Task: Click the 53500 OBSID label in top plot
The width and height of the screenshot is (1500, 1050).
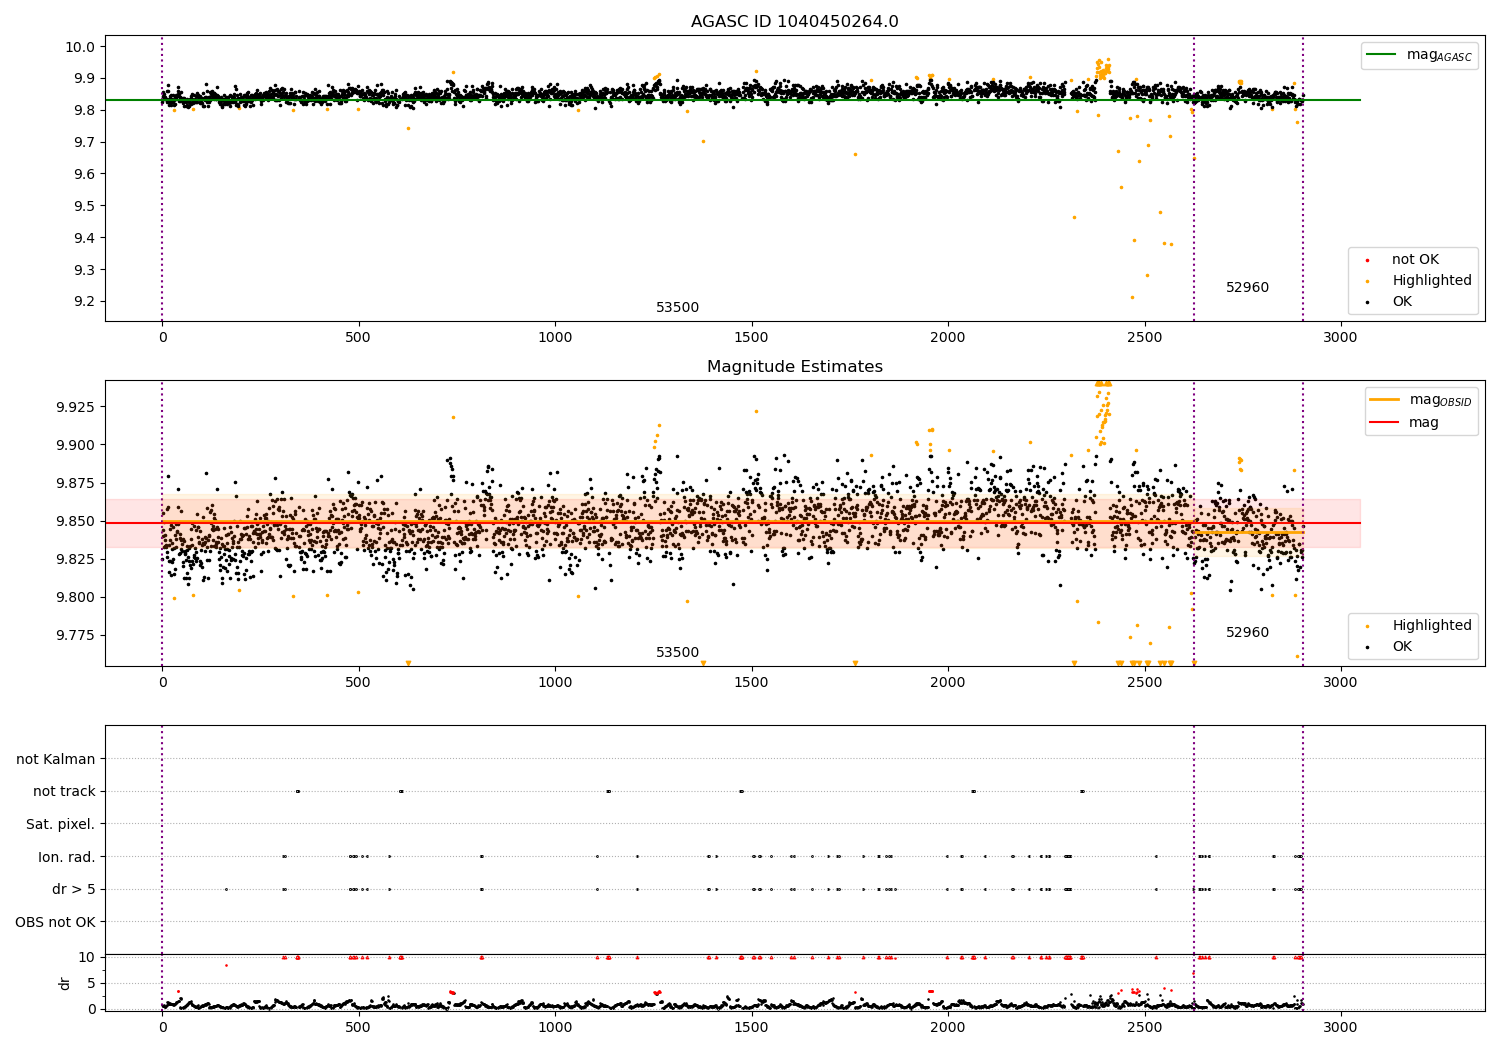Action: click(x=677, y=308)
